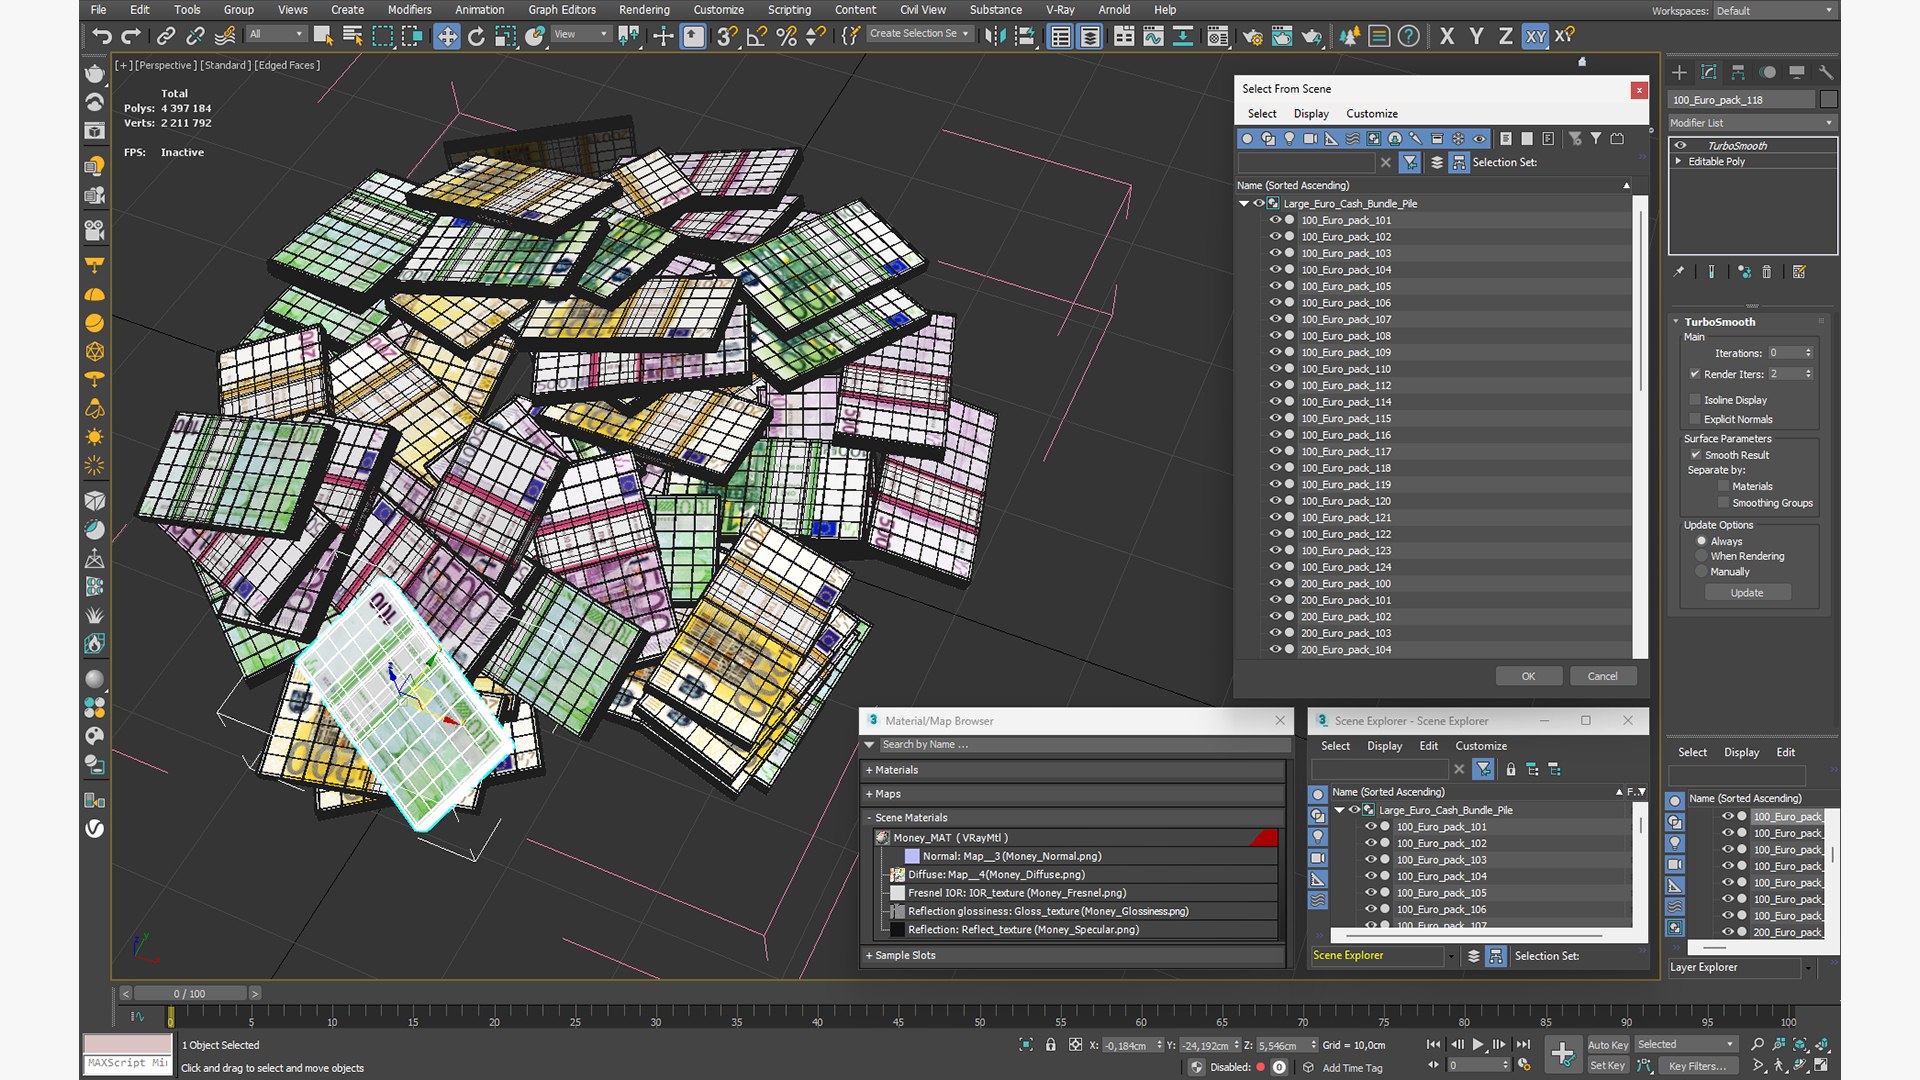Screen dimensions: 1920x1080
Task: Toggle the Smooth Result checkbox
Action: click(1695, 455)
